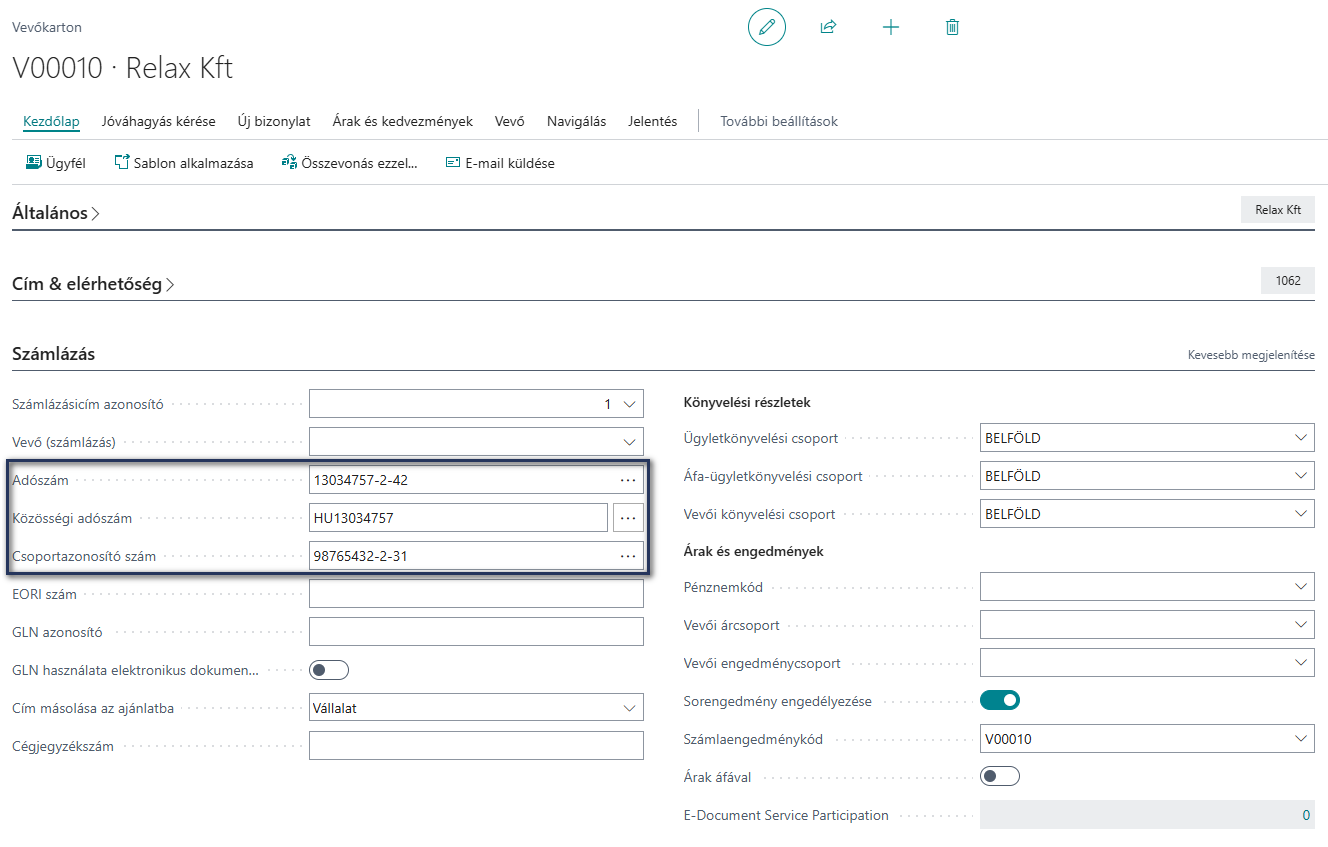Open Árak és kedvezmények menu
The width and height of the screenshot is (1328, 847).
pos(403,122)
